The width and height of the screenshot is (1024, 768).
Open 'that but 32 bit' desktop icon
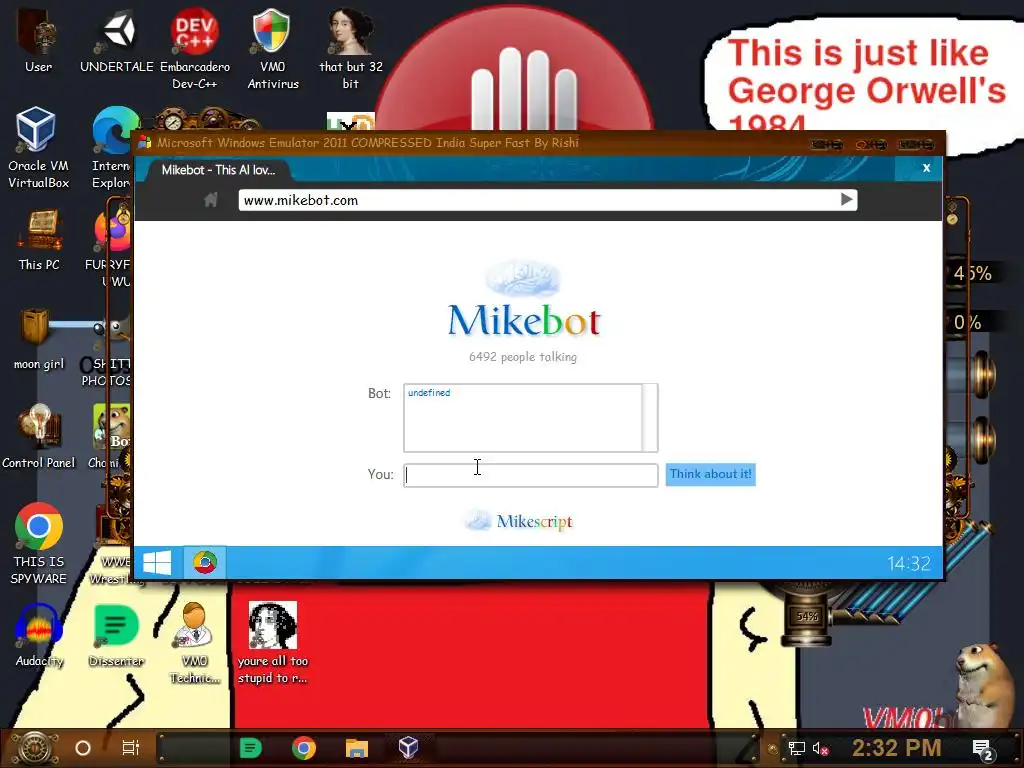(351, 48)
